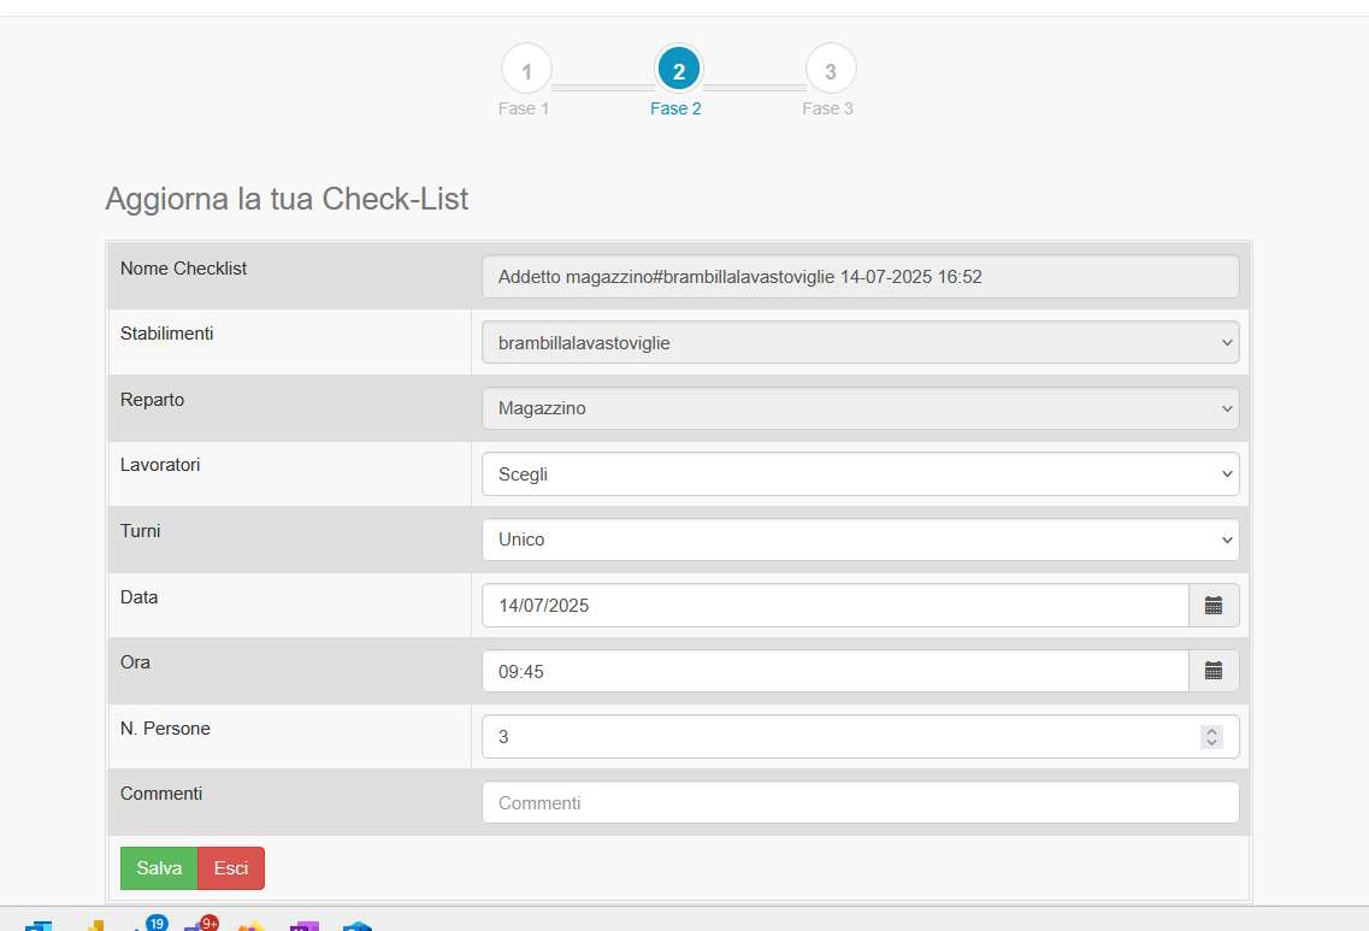Open Teams icon with 9+ badge
The width and height of the screenshot is (1369, 931).
pos(200,925)
